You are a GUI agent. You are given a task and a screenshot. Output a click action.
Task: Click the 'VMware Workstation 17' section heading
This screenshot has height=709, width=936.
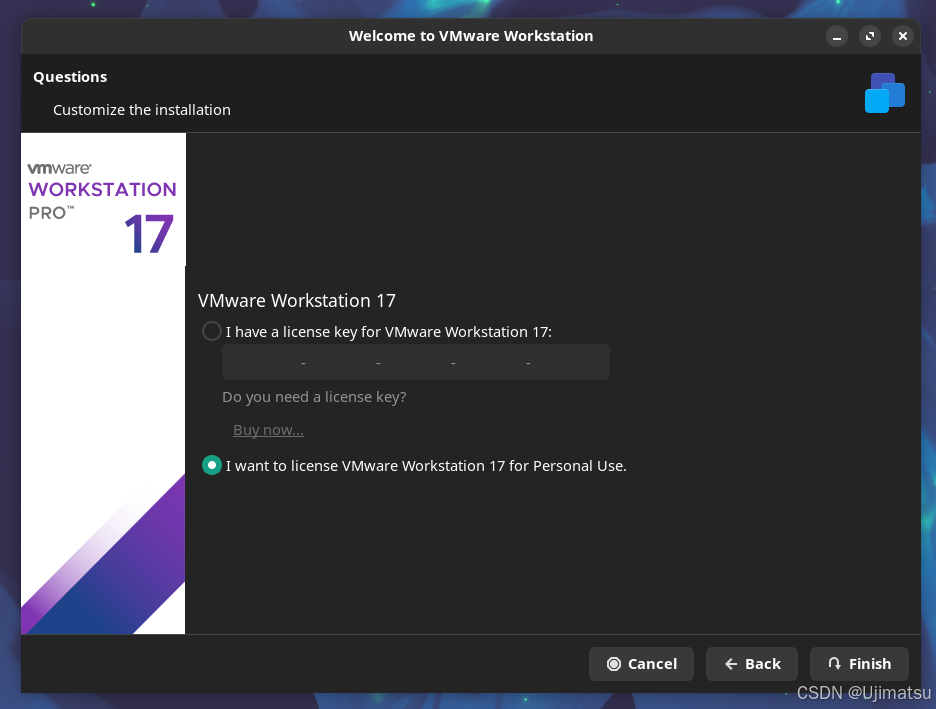point(297,300)
